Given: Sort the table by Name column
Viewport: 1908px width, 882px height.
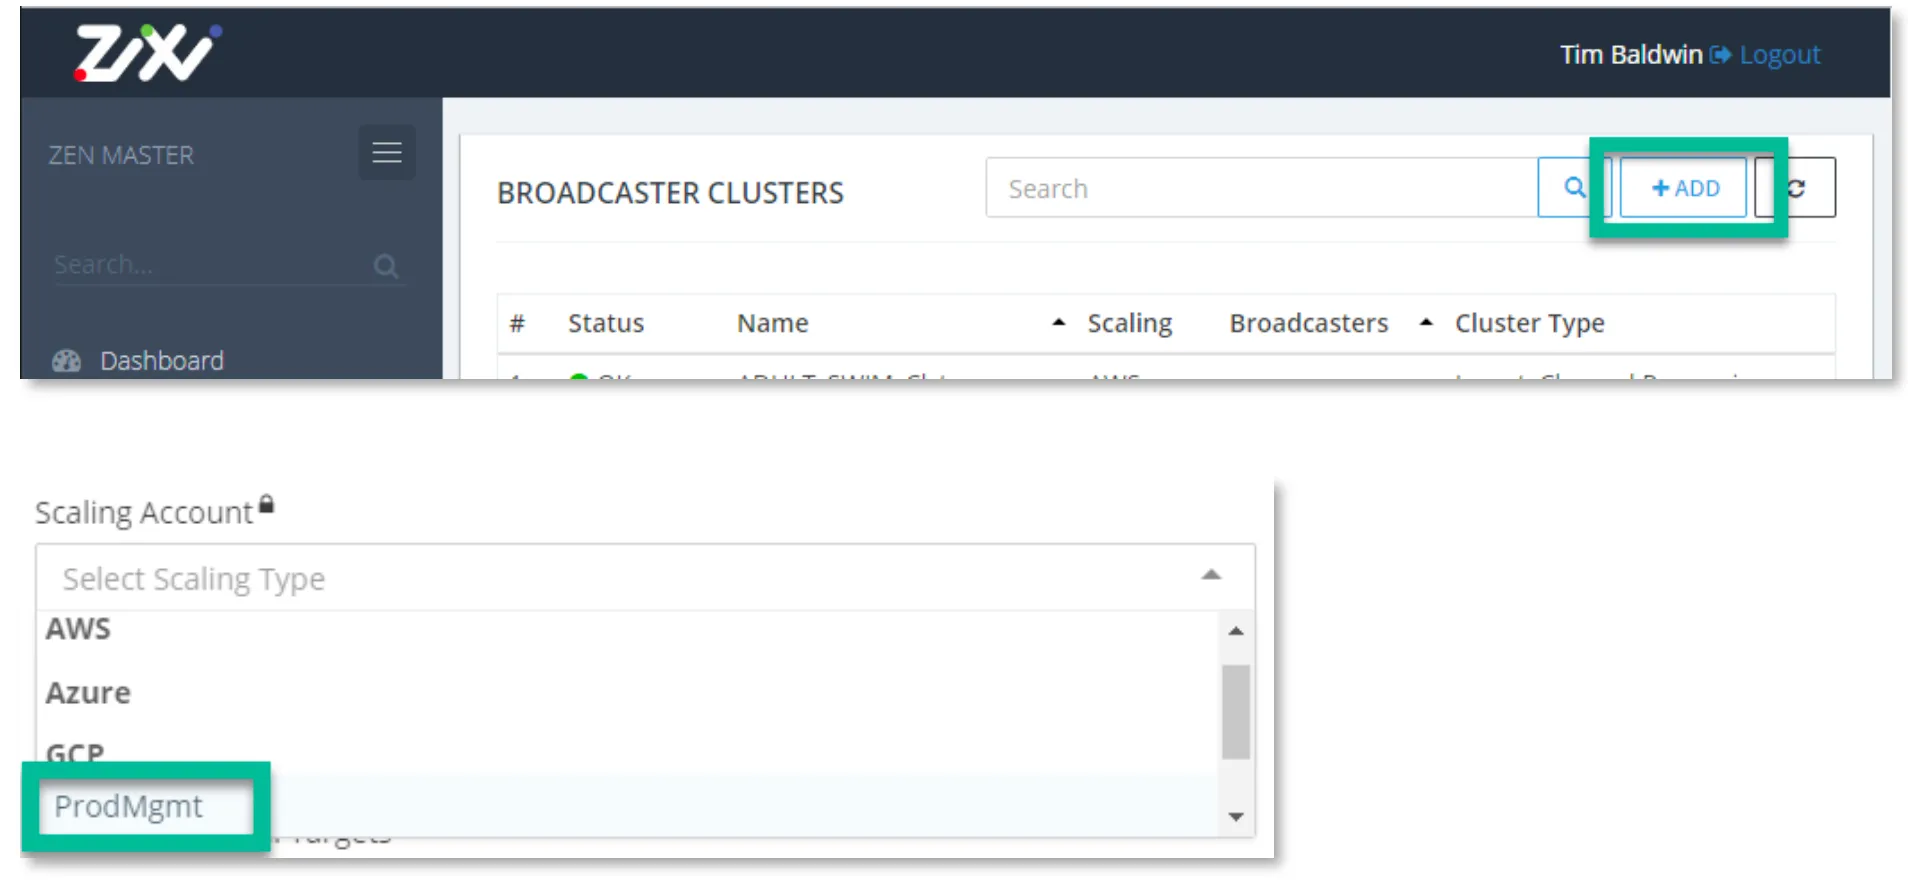Looking at the screenshot, I should point(773,323).
